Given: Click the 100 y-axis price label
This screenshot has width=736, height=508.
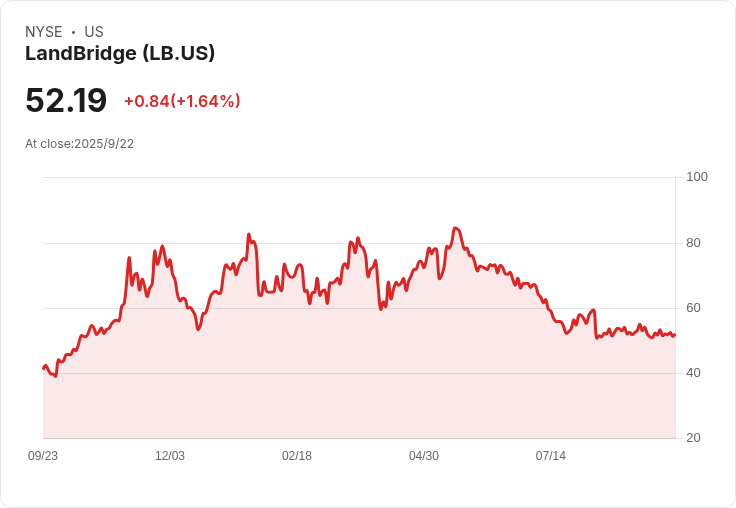Looking at the screenshot, I should coord(697,177).
